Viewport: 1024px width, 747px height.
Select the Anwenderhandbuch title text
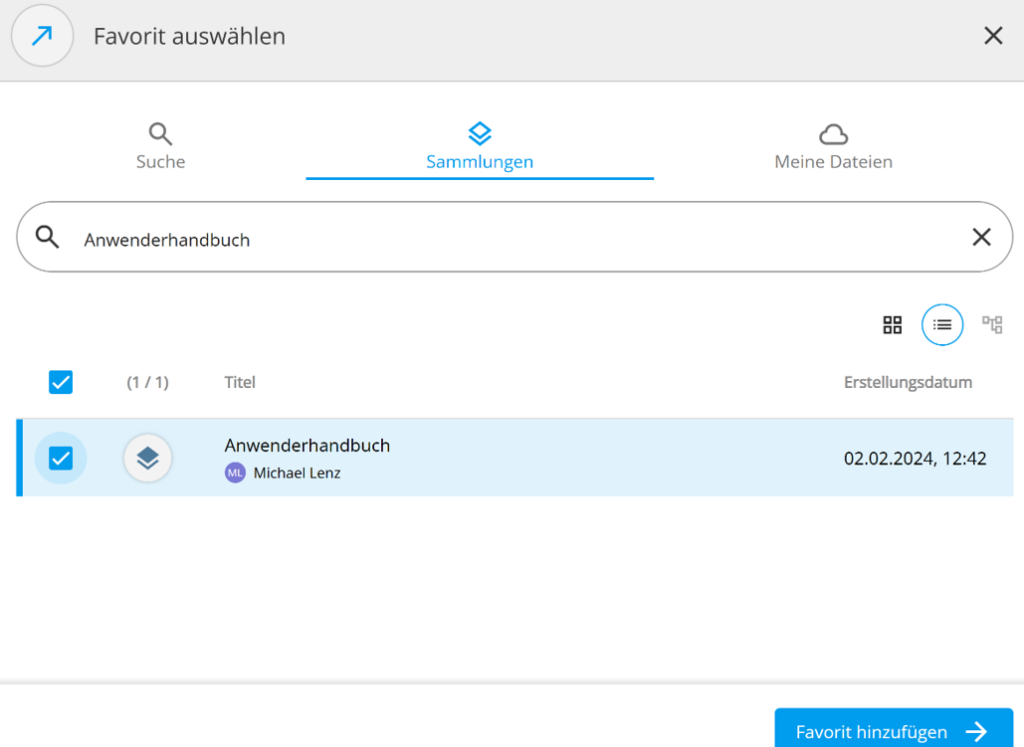pos(307,445)
